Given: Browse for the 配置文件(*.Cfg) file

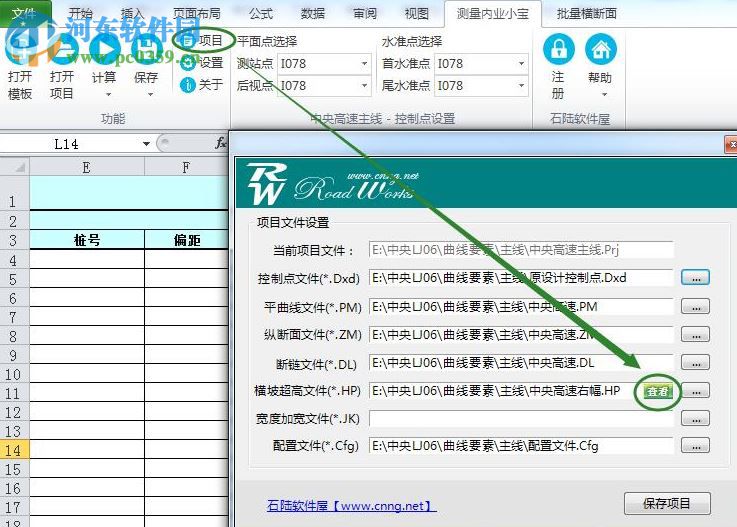Looking at the screenshot, I should (695, 446).
